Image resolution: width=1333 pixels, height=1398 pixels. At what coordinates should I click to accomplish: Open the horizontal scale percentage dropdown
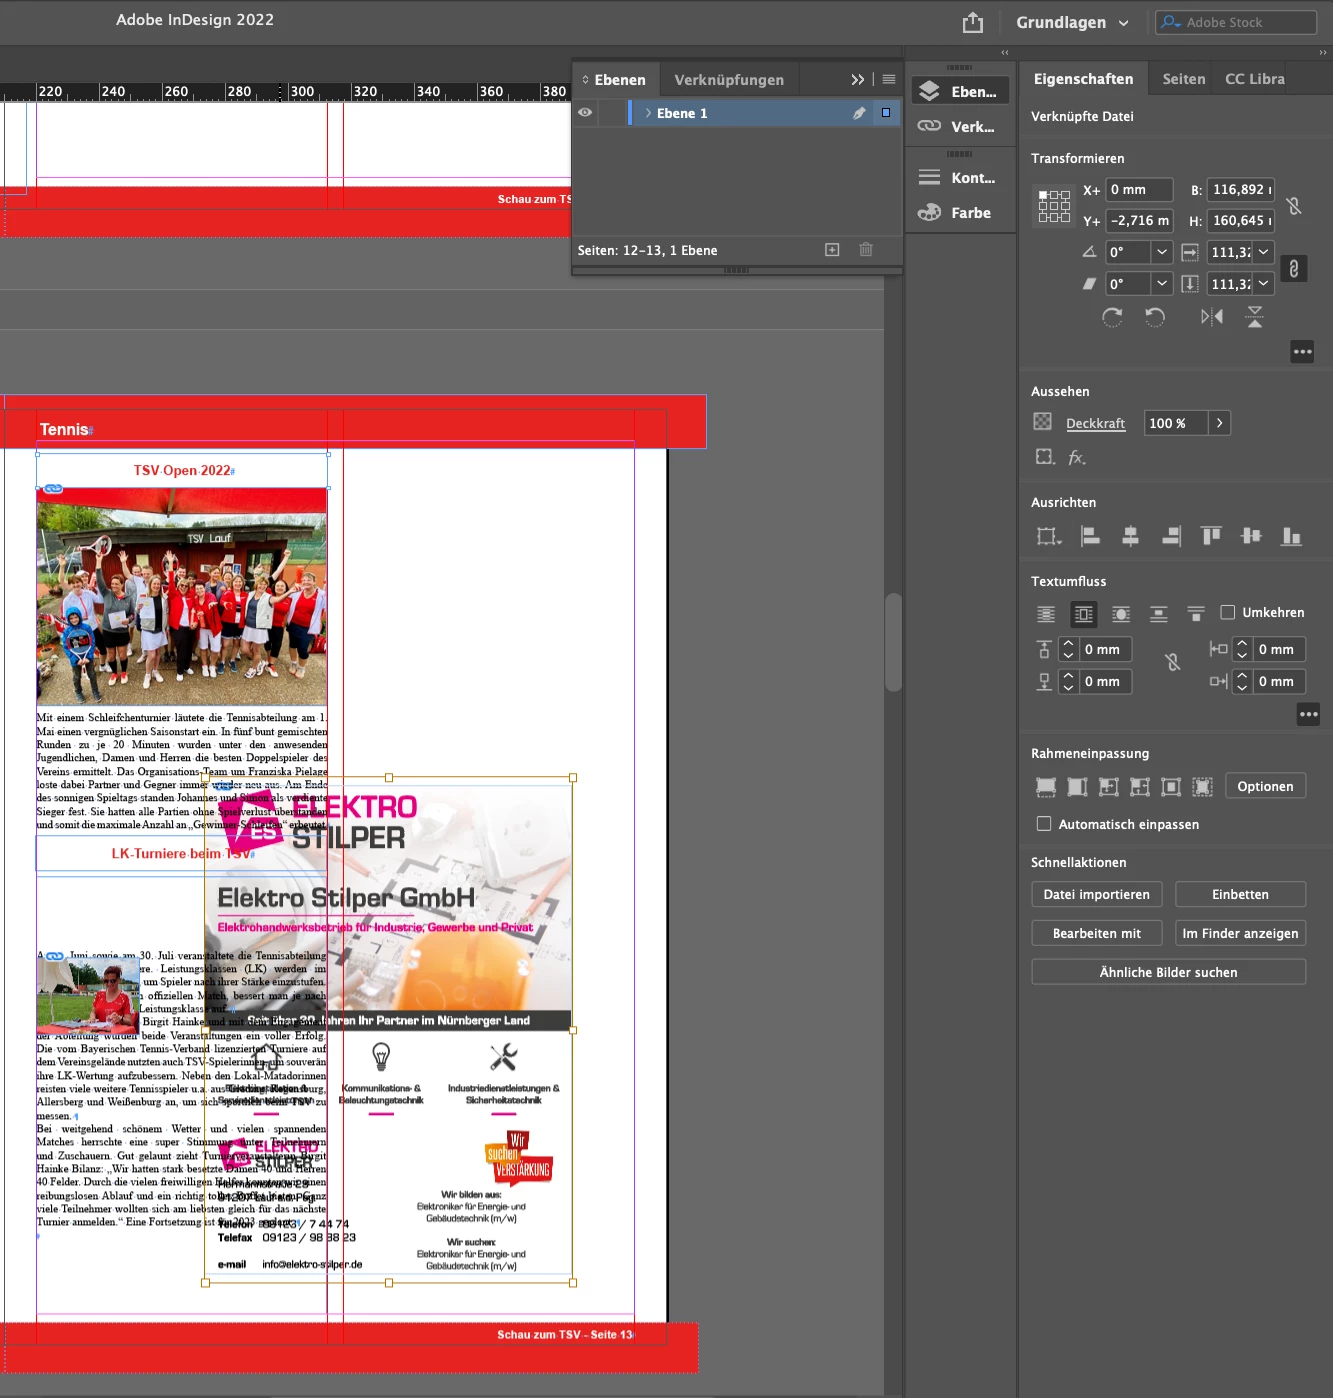[1264, 252]
